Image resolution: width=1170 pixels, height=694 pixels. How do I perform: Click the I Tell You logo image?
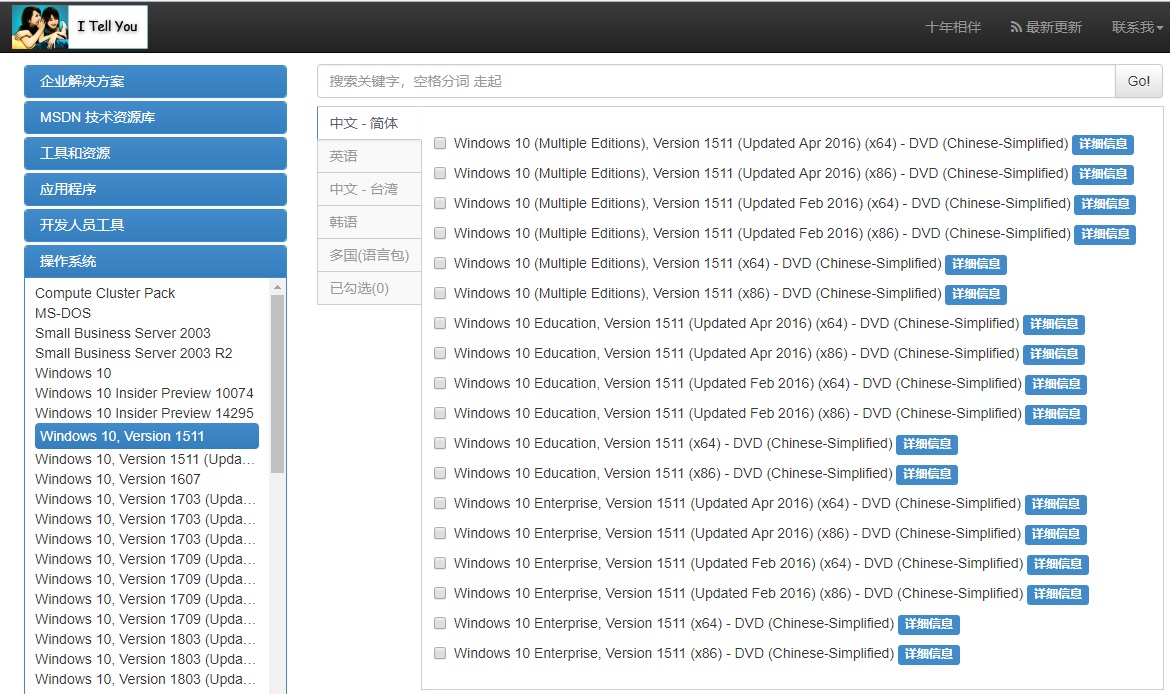79,27
